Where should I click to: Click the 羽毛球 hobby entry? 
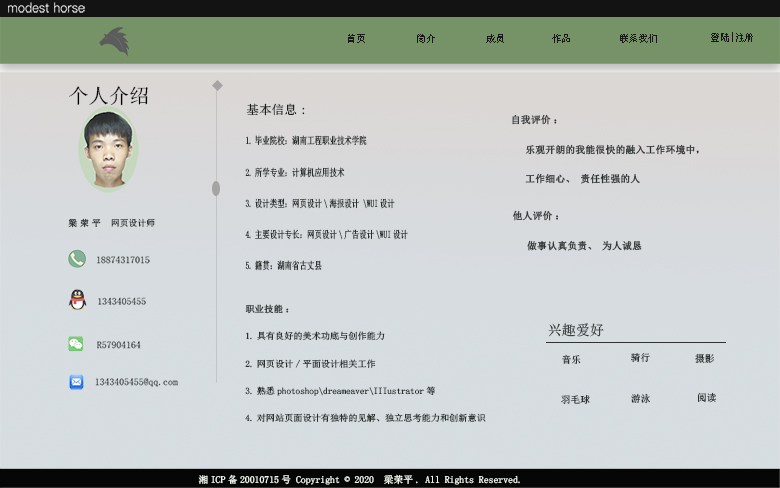tap(575, 399)
